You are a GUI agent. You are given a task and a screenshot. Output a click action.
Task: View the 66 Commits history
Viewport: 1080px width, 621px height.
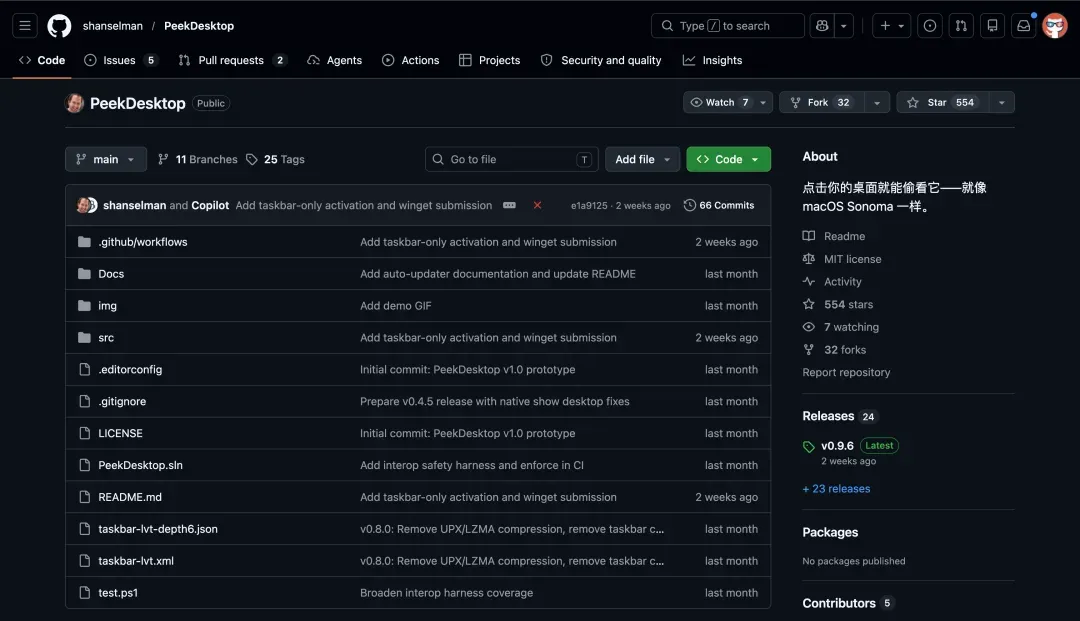[x=718, y=205]
